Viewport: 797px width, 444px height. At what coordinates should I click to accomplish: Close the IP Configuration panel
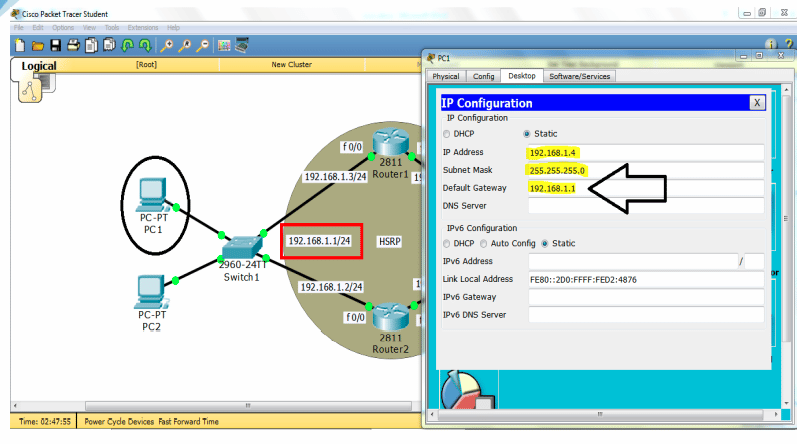click(757, 103)
